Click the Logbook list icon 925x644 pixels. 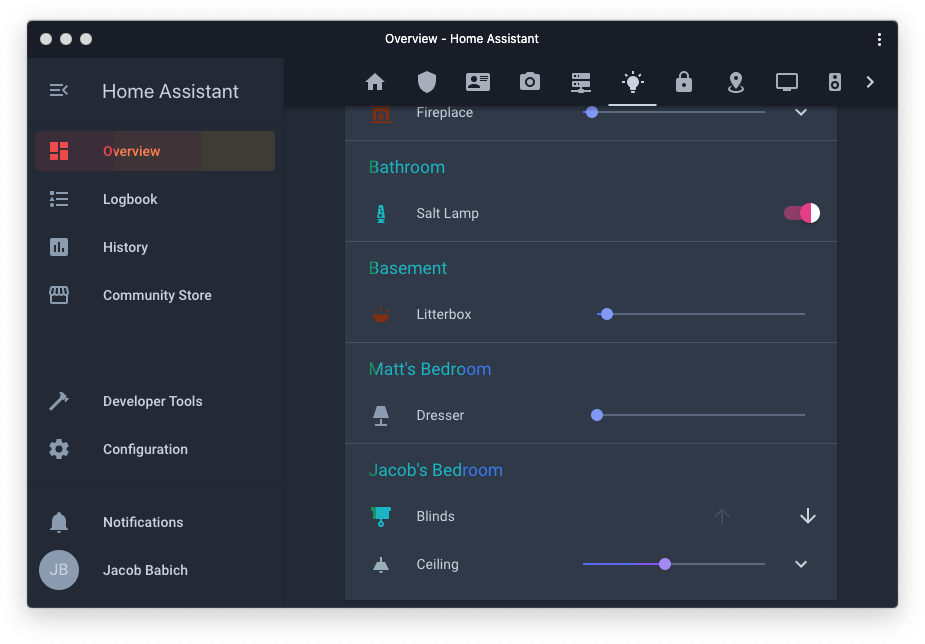point(59,199)
